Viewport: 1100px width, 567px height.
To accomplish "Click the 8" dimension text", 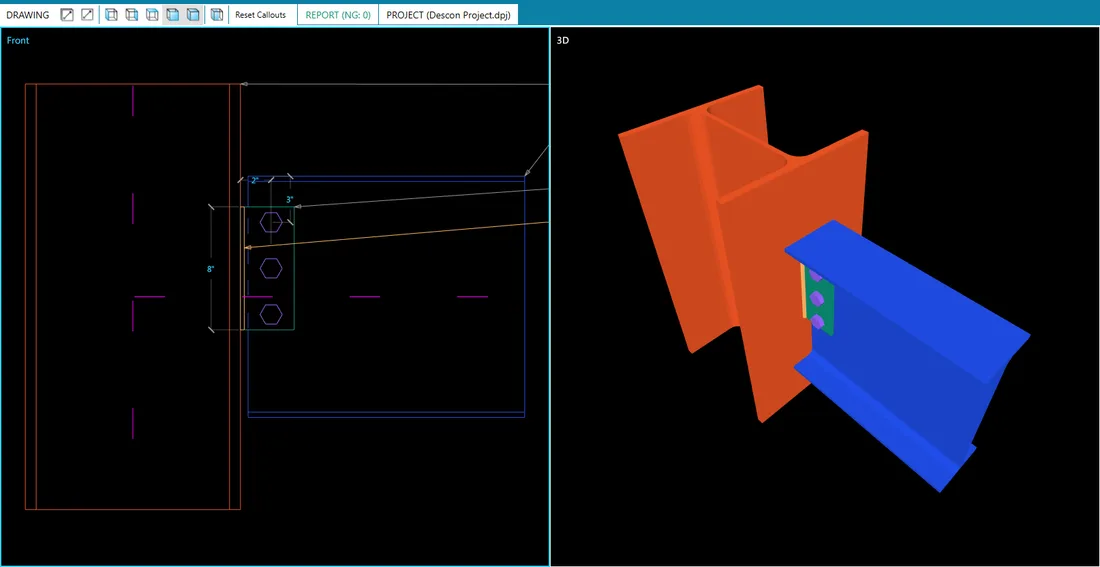I will (x=210, y=269).
